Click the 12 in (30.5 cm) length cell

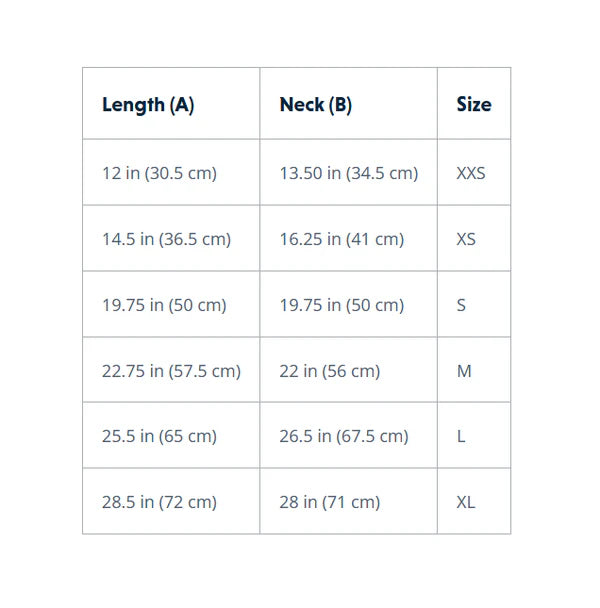pyautogui.click(x=171, y=173)
